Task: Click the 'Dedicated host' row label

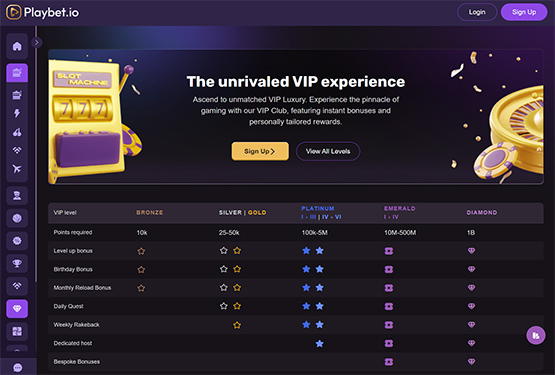Action: pos(73,343)
